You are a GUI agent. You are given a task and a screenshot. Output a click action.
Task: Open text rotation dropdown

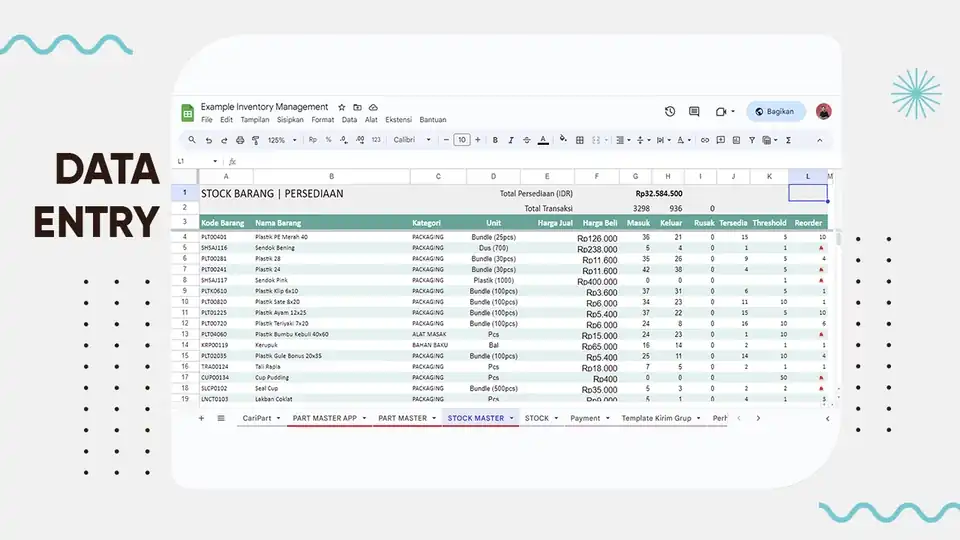coord(683,140)
